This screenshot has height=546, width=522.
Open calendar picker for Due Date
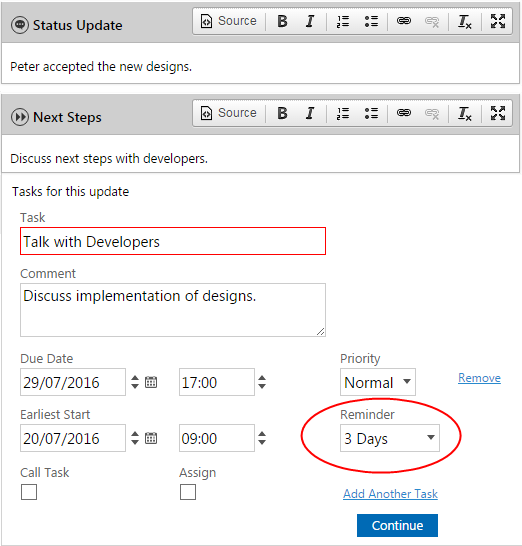(151, 382)
